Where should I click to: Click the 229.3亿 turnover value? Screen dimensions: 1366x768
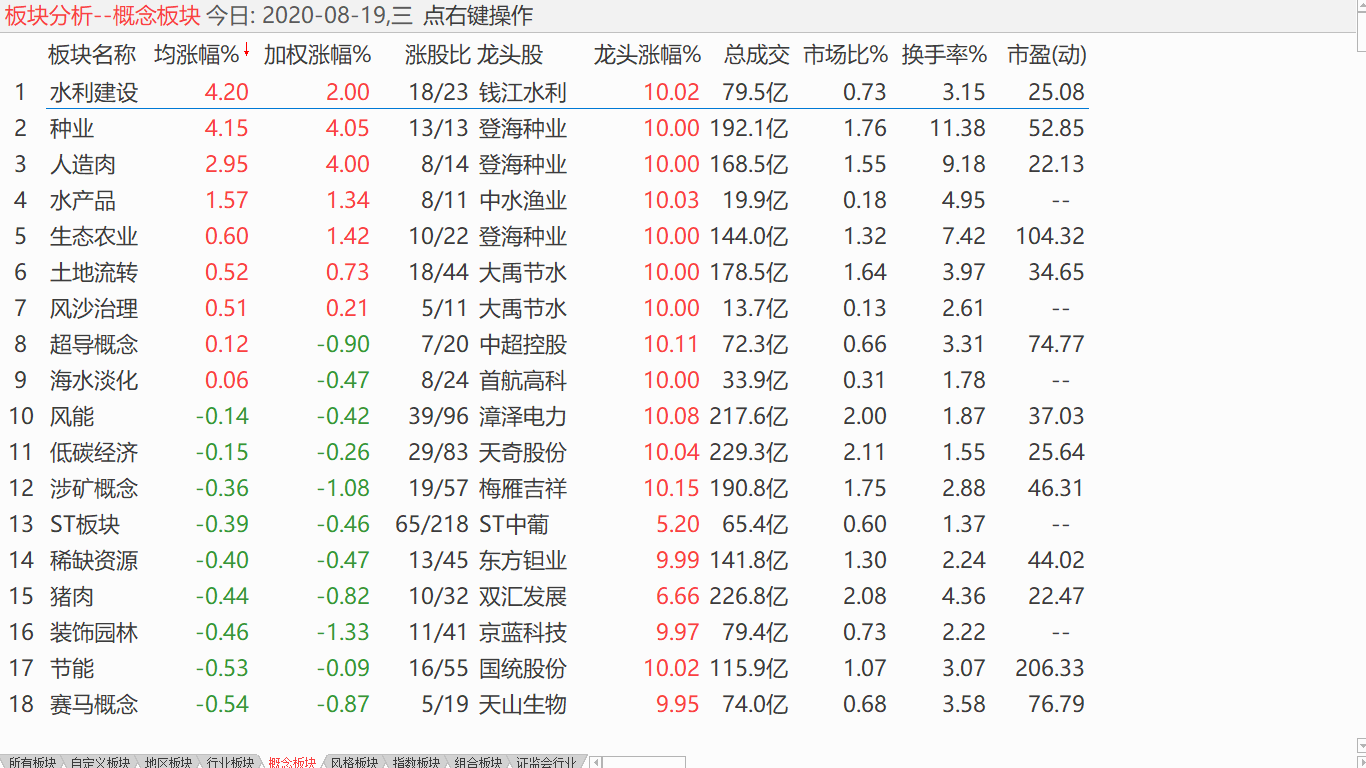pos(749,452)
